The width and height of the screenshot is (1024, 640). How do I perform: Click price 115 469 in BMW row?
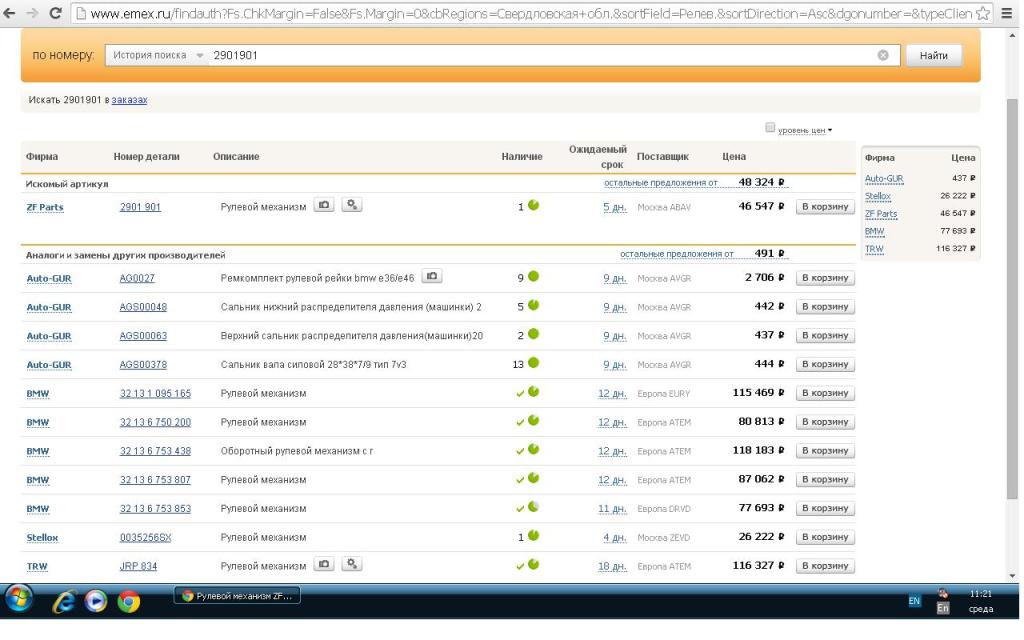pyautogui.click(x=758, y=392)
